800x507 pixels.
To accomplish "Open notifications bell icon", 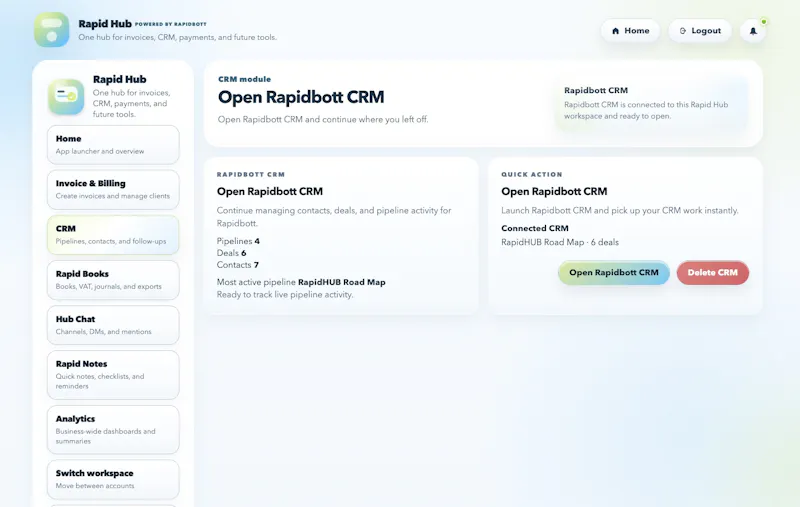I will click(753, 31).
